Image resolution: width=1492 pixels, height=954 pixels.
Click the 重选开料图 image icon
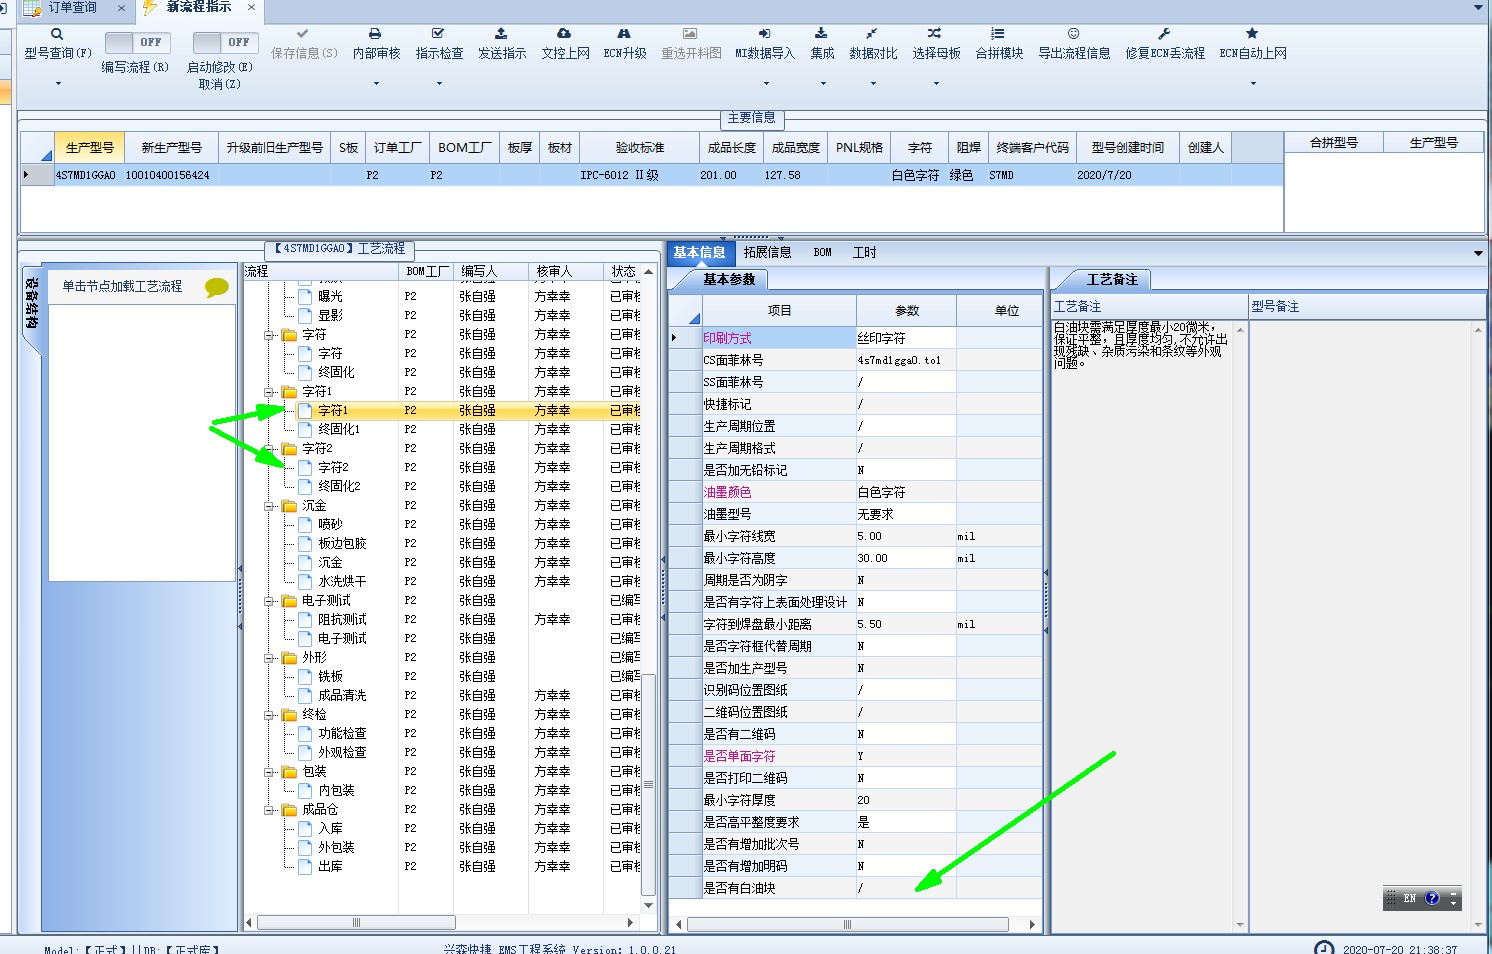point(690,34)
